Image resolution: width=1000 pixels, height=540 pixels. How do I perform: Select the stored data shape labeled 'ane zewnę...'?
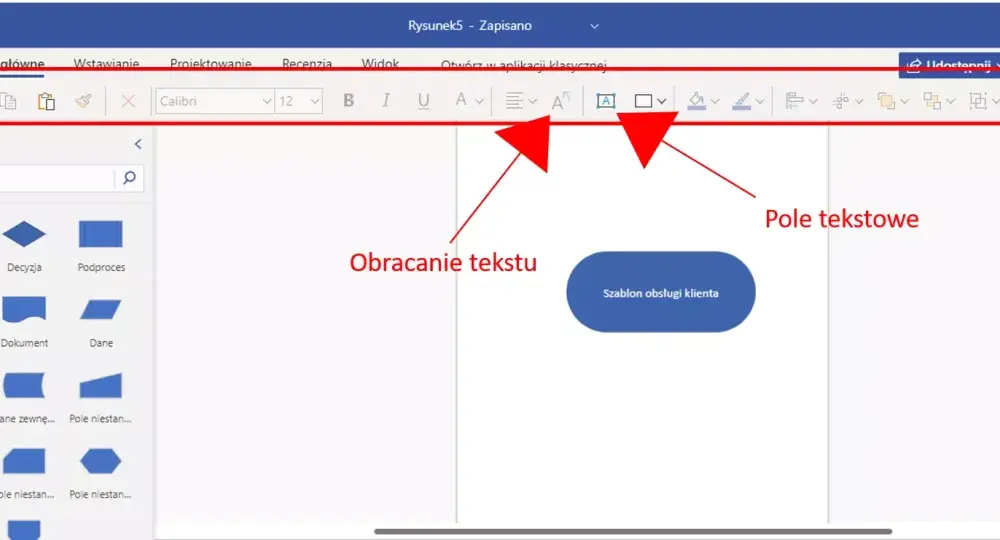(24, 385)
